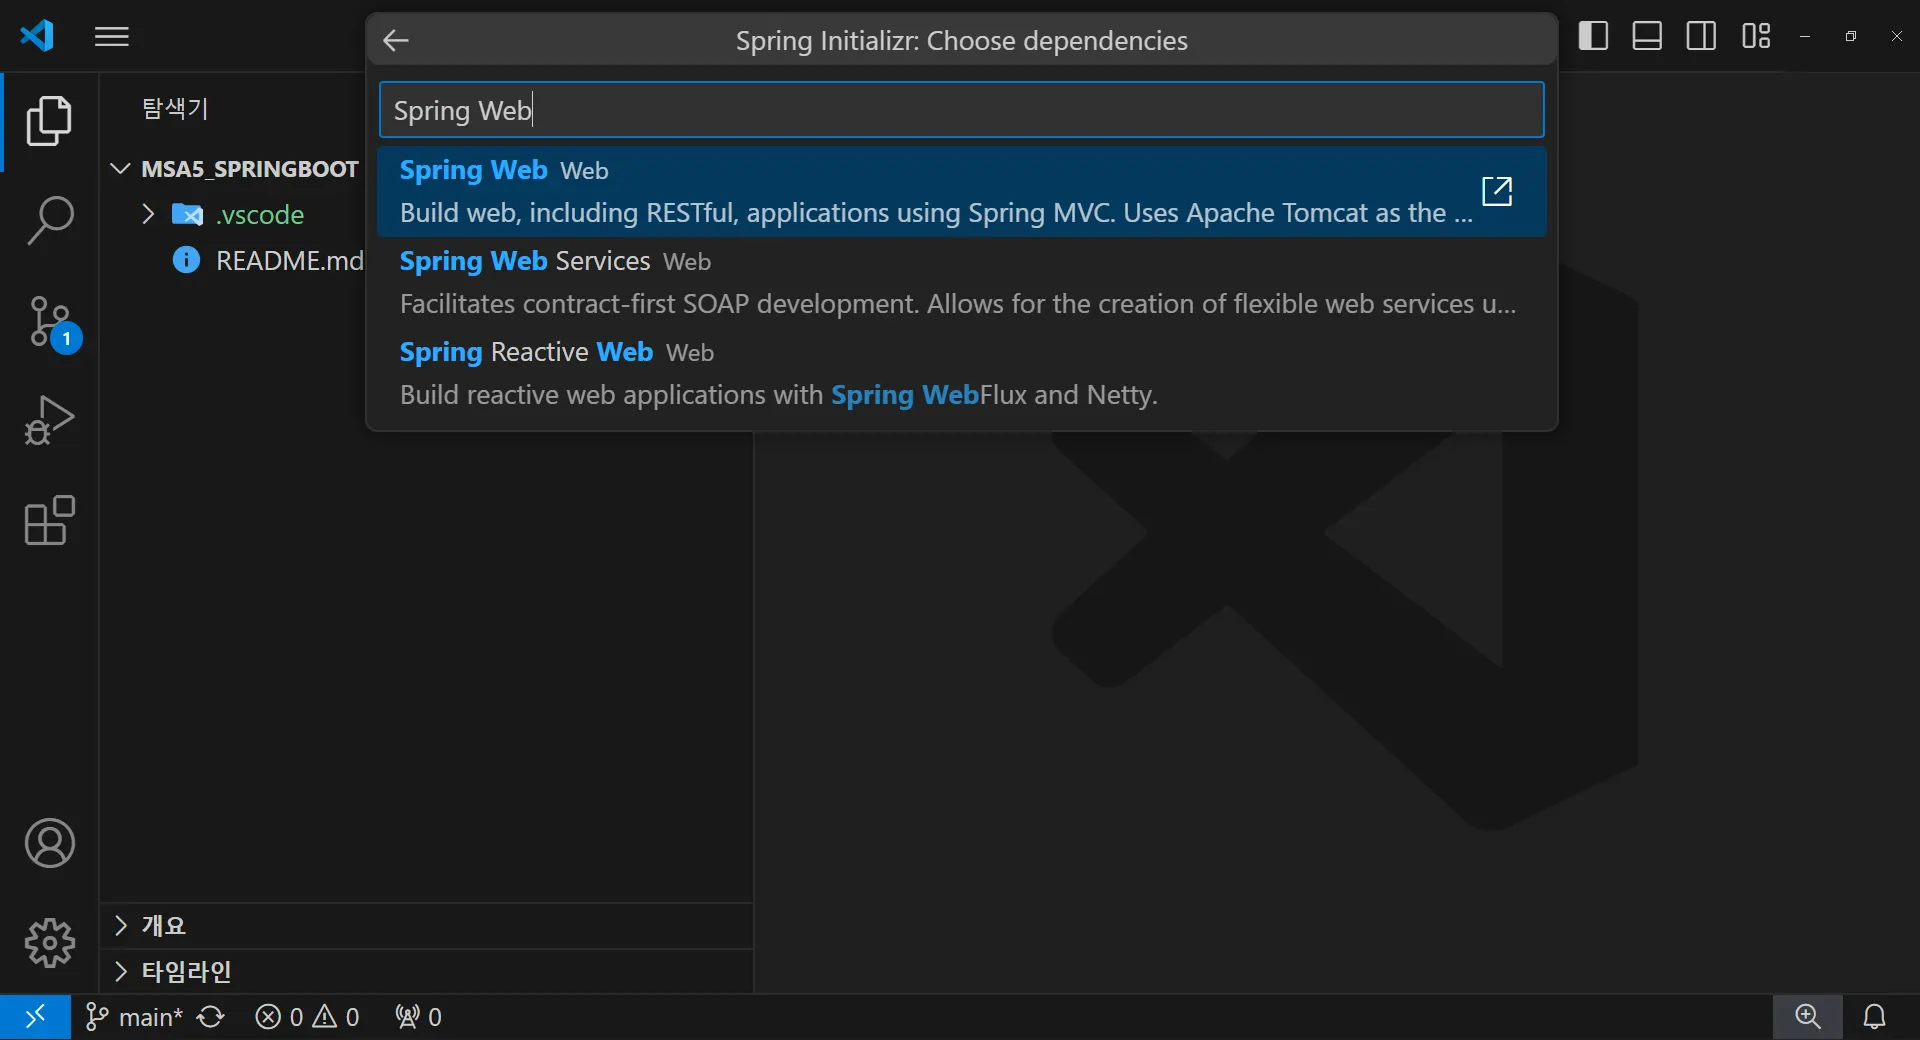The width and height of the screenshot is (1920, 1040).
Task: Toggle the secondary side bar visibility
Action: click(x=1701, y=36)
